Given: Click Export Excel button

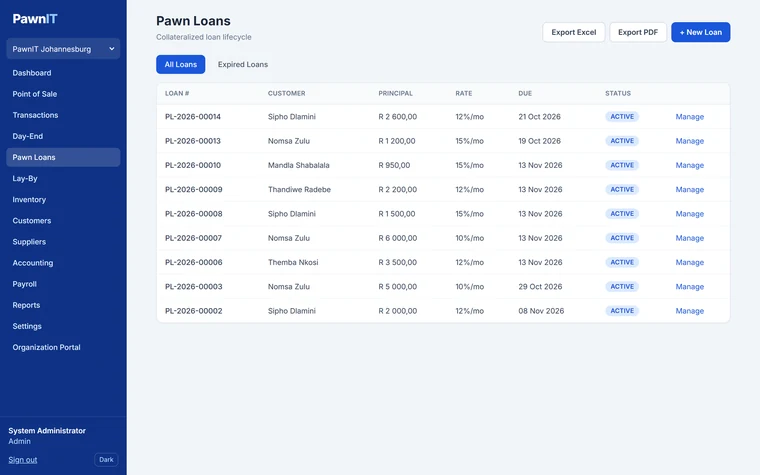Looking at the screenshot, I should 574,32.
